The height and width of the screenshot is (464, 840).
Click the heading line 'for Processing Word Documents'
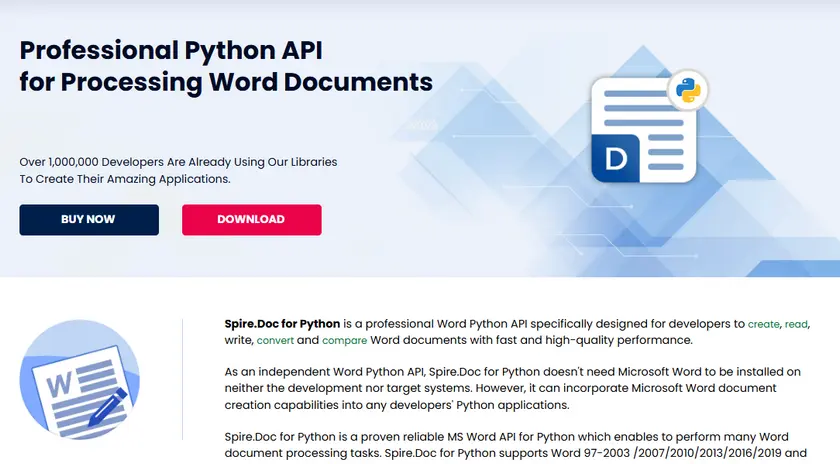[226, 83]
